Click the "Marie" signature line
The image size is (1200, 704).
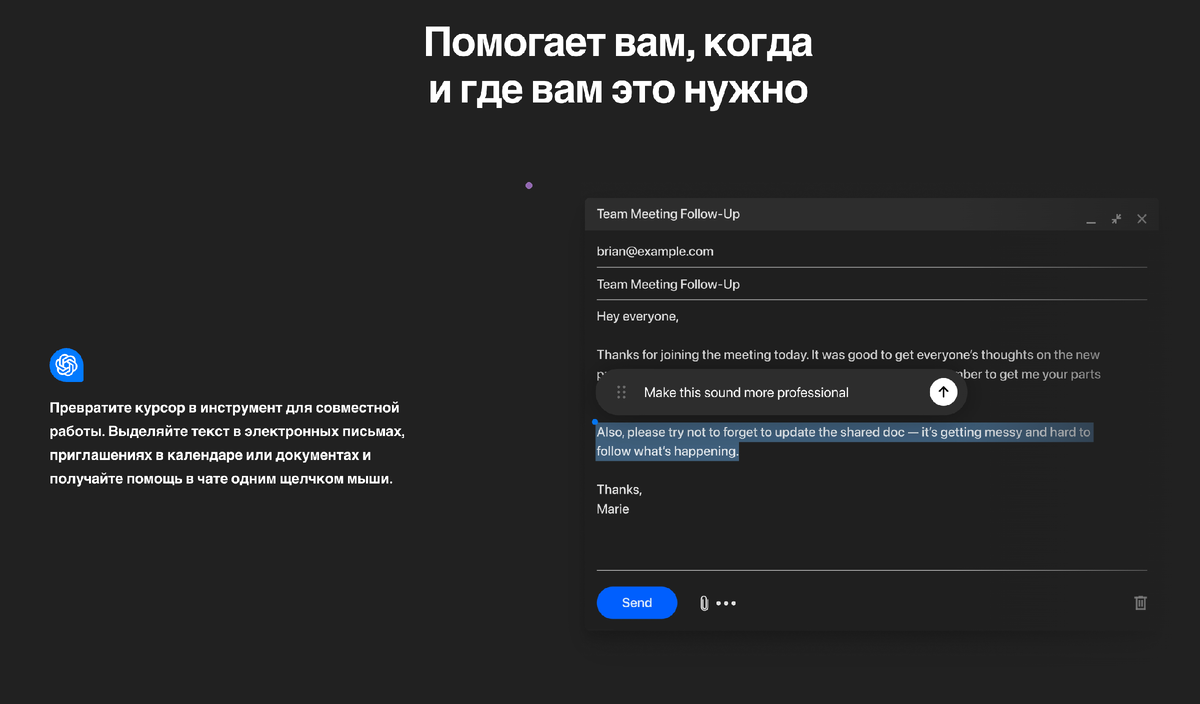tap(613, 509)
